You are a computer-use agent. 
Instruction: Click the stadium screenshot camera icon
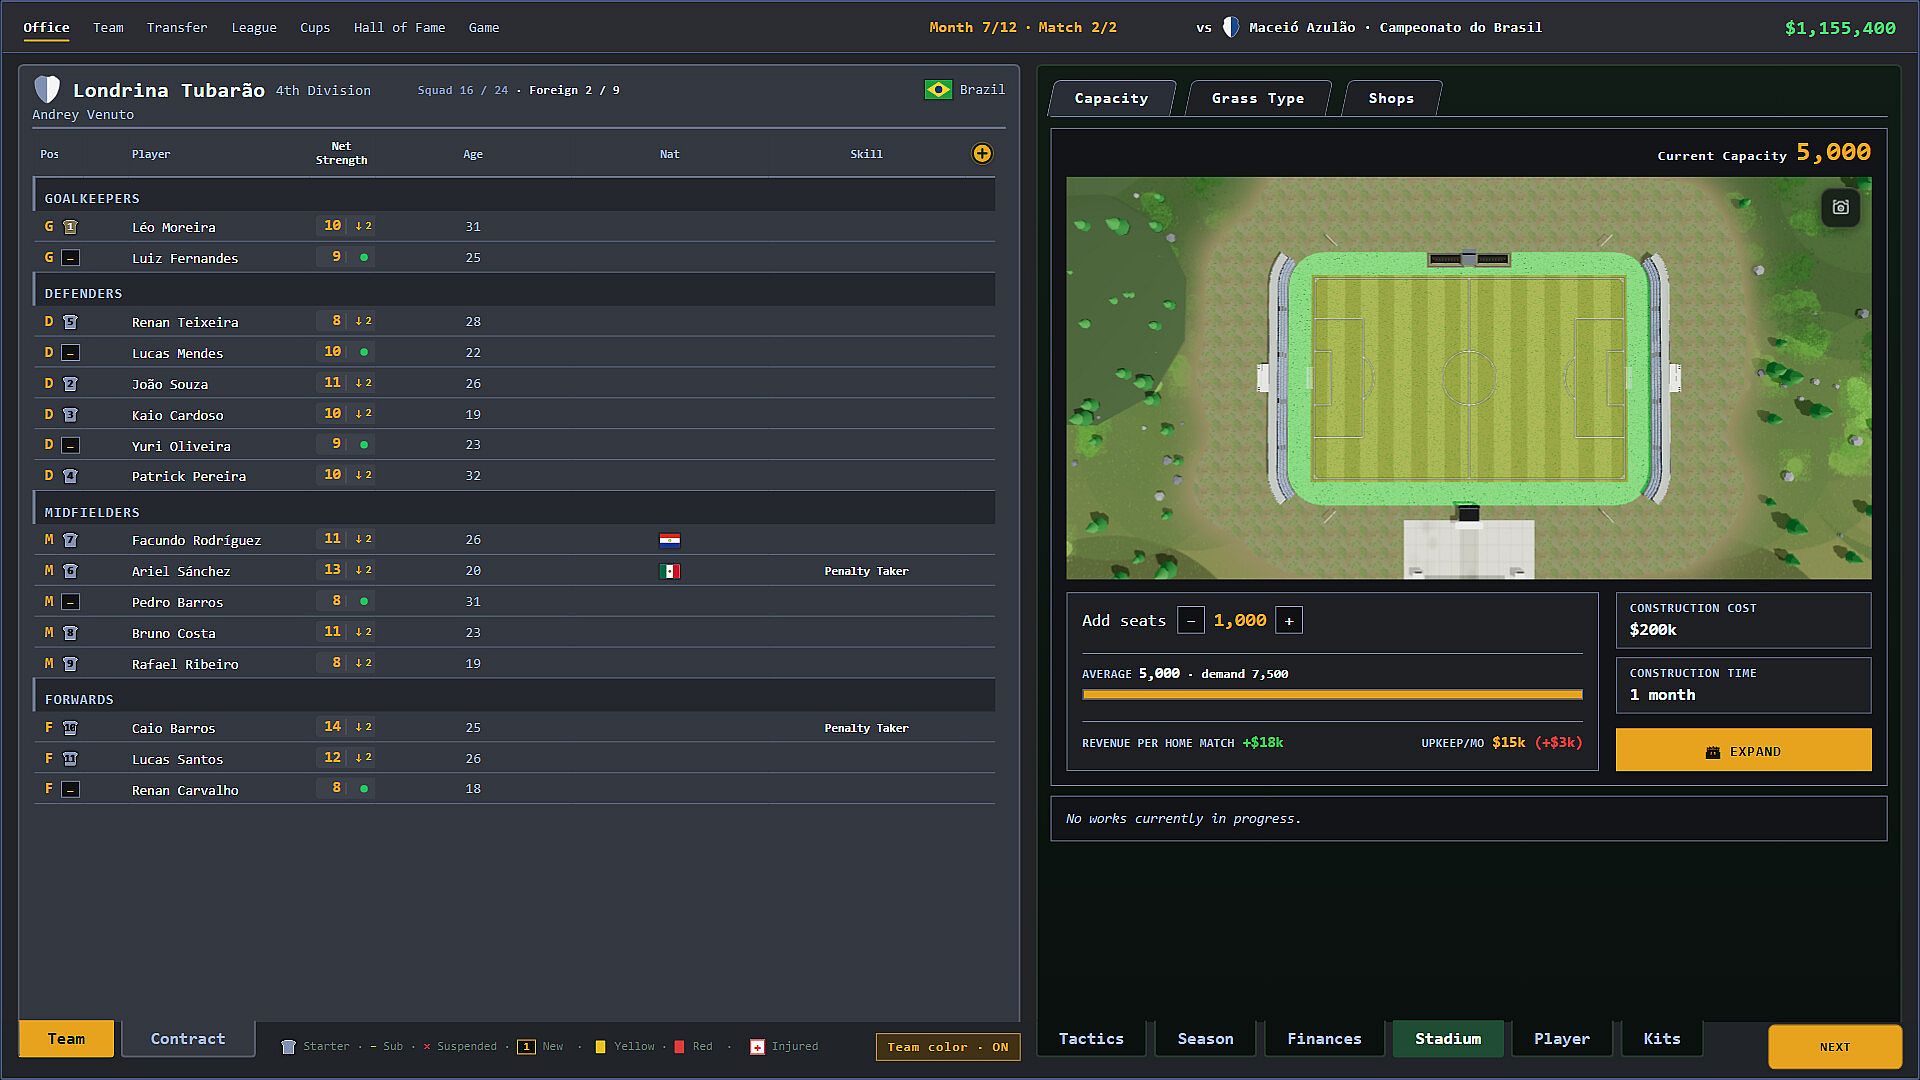click(1841, 207)
